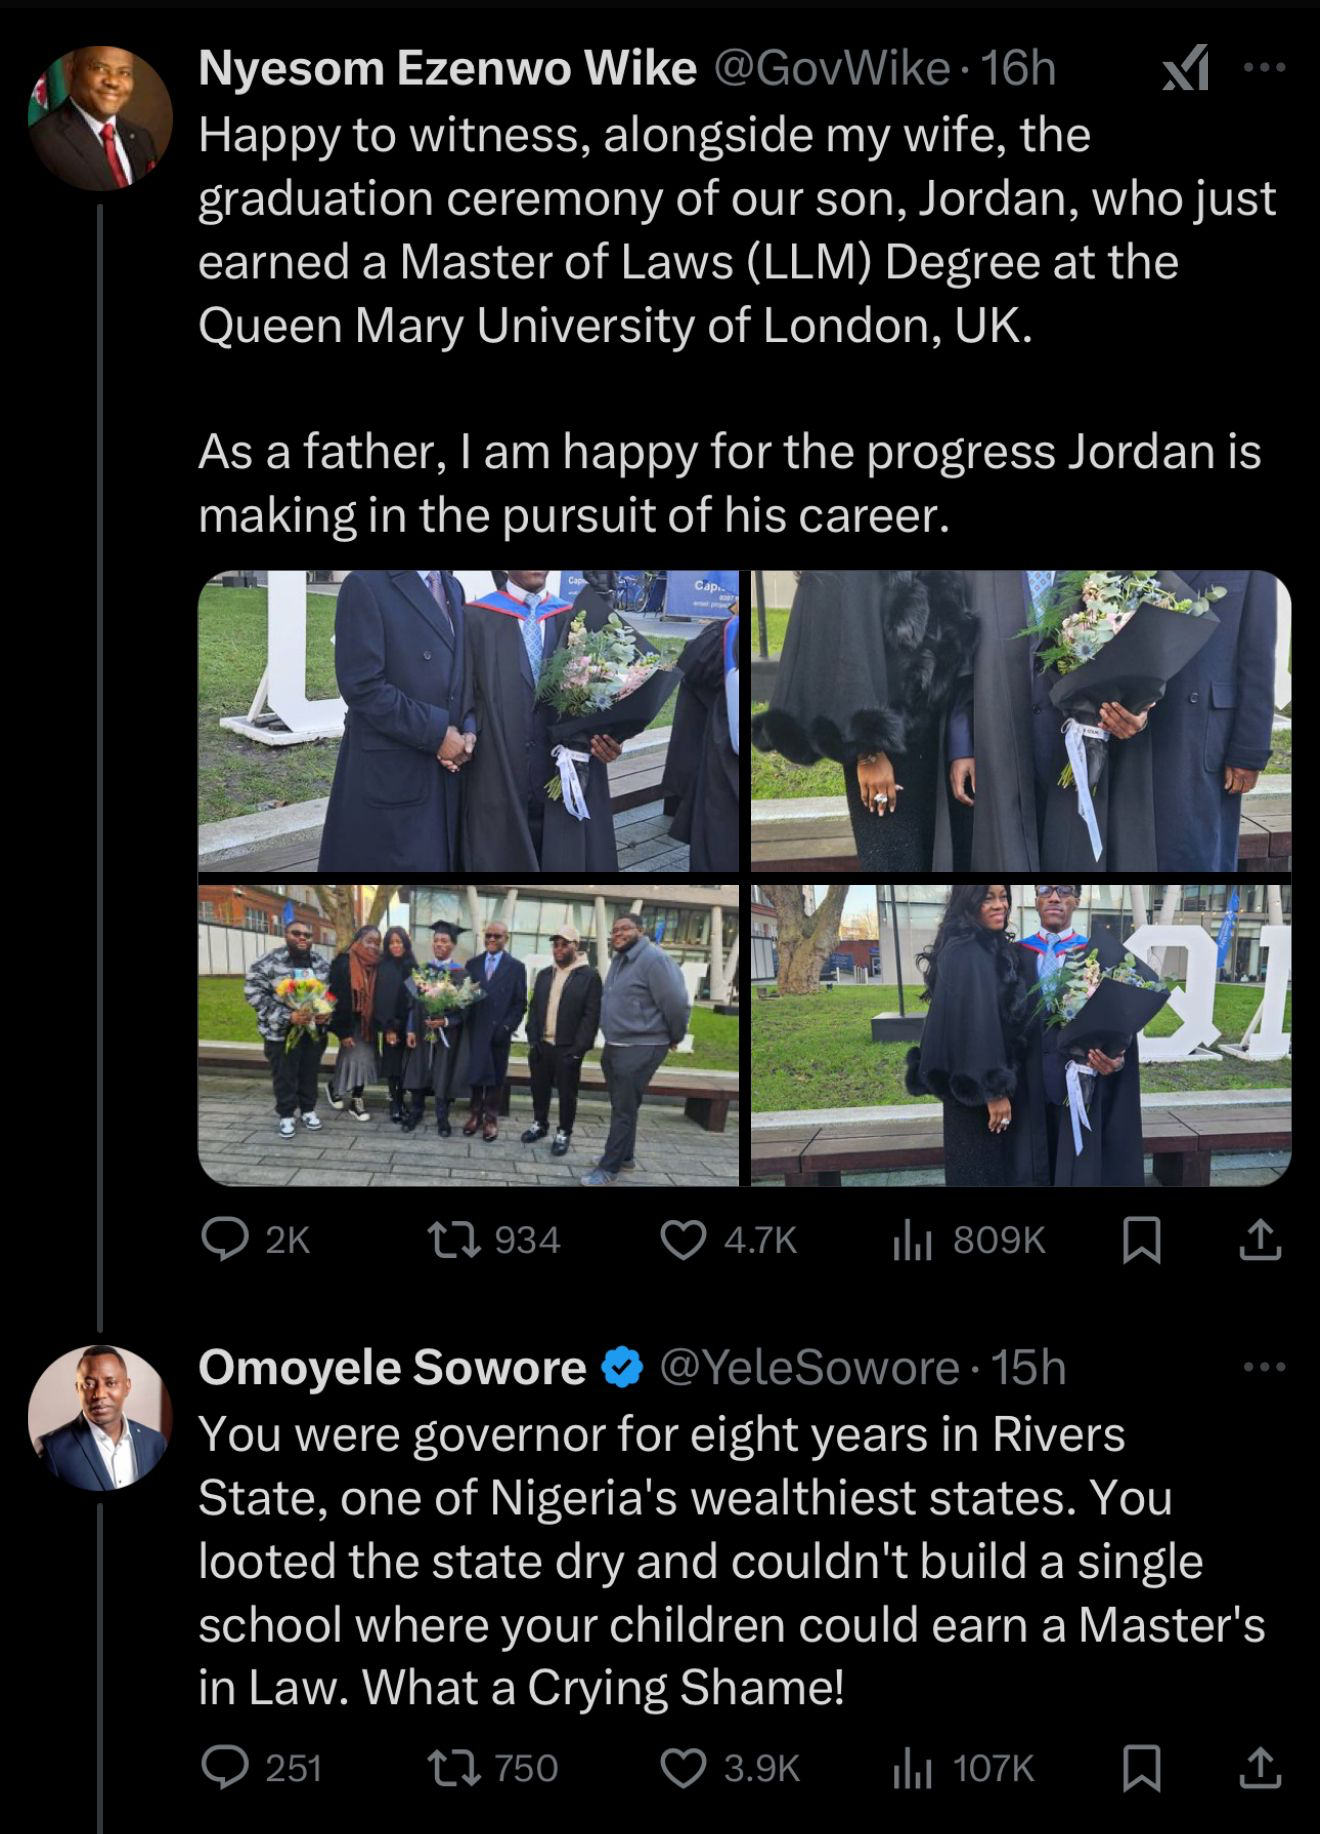Image resolution: width=1320 pixels, height=1834 pixels.
Task: Click reply icon on Wike's tweet
Action: [225, 1240]
